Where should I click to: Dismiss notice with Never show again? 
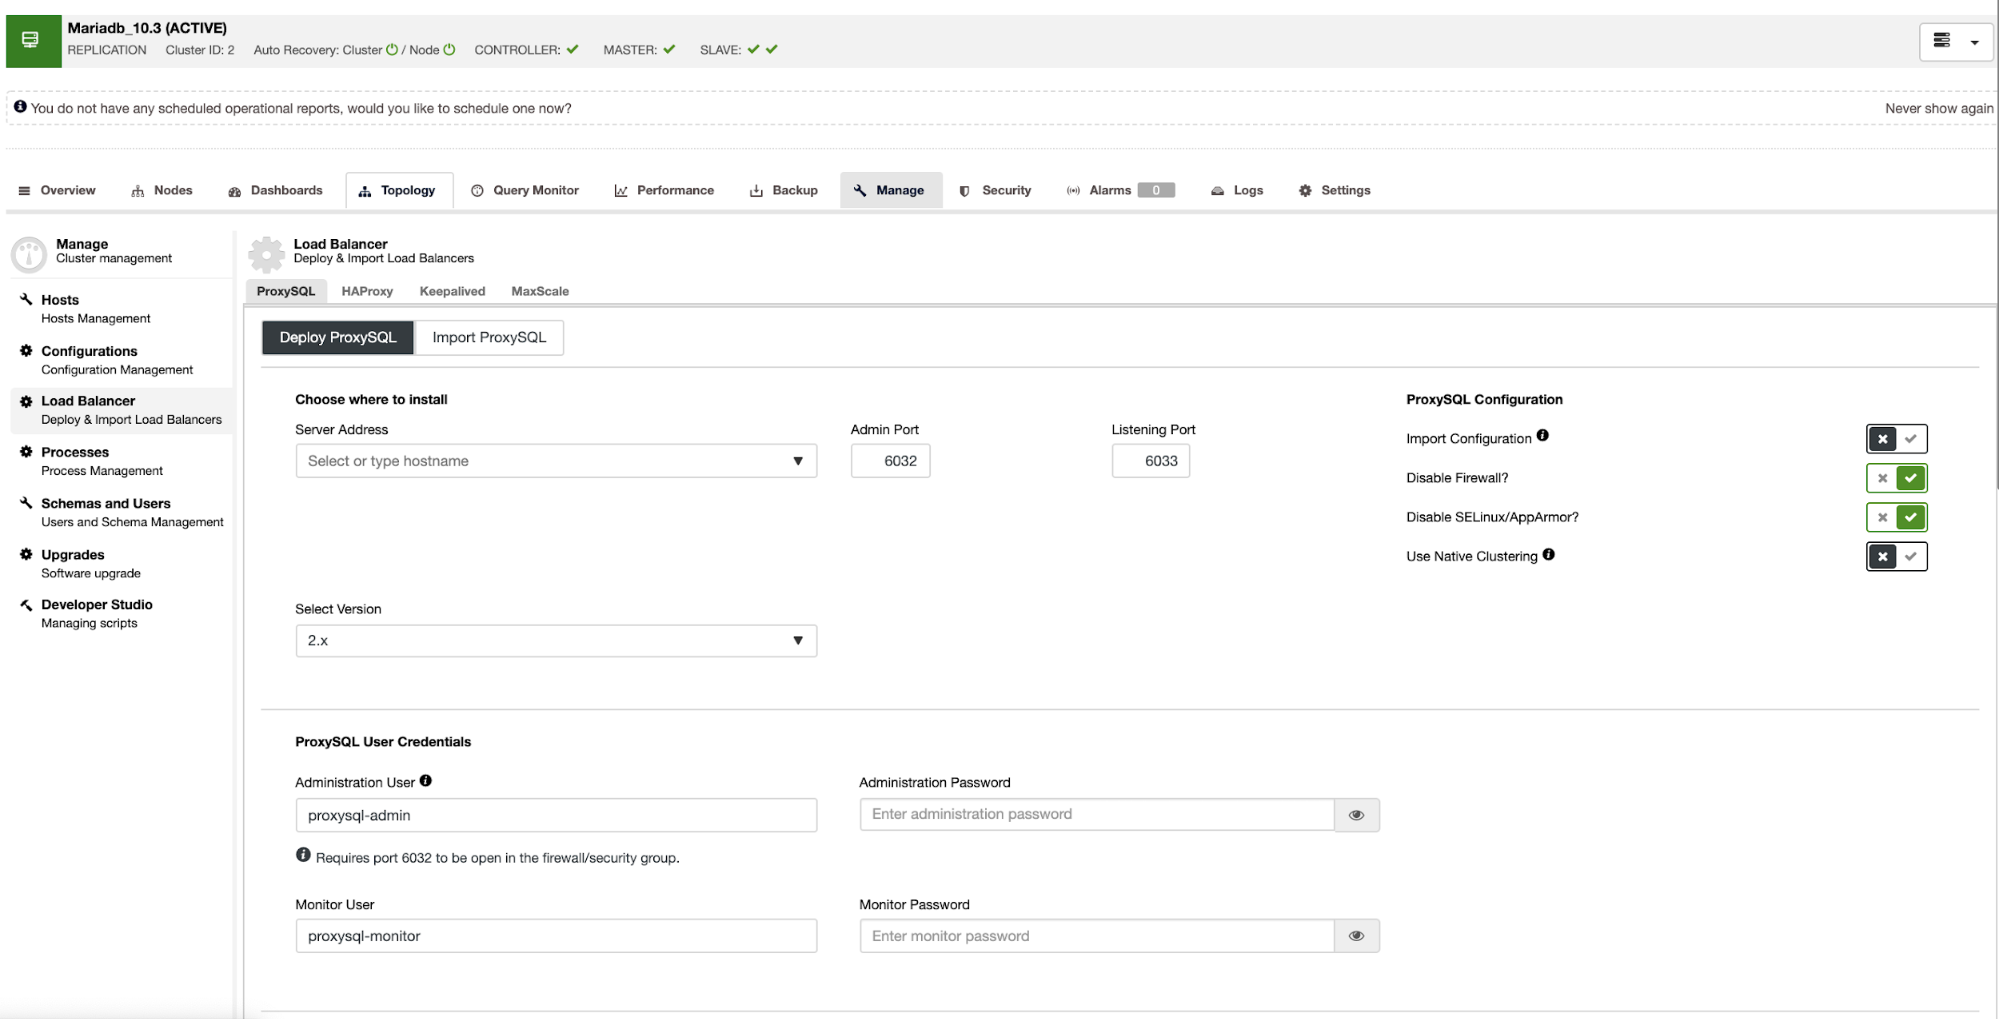[x=1938, y=108]
